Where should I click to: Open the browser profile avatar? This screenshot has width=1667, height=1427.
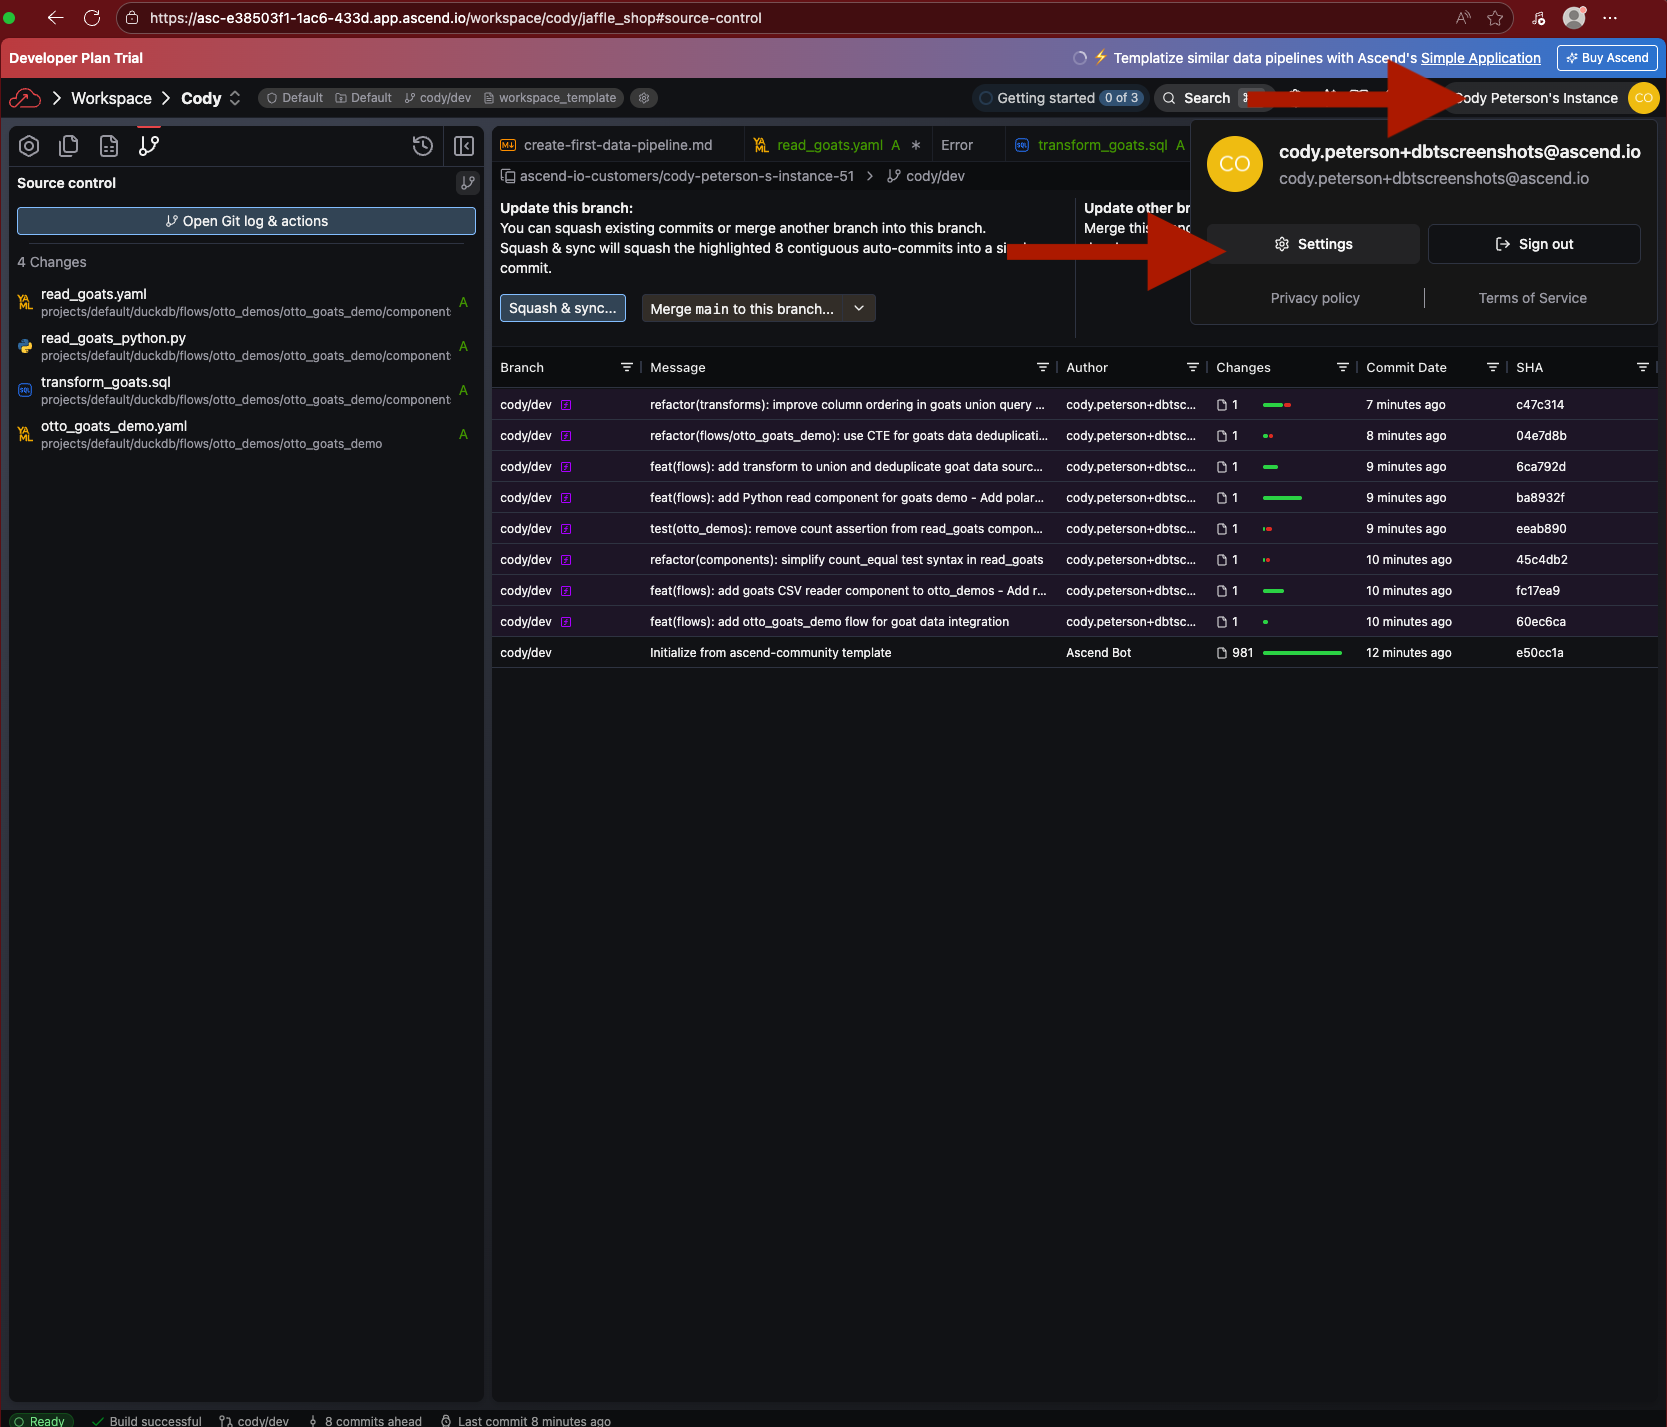[x=1574, y=18]
